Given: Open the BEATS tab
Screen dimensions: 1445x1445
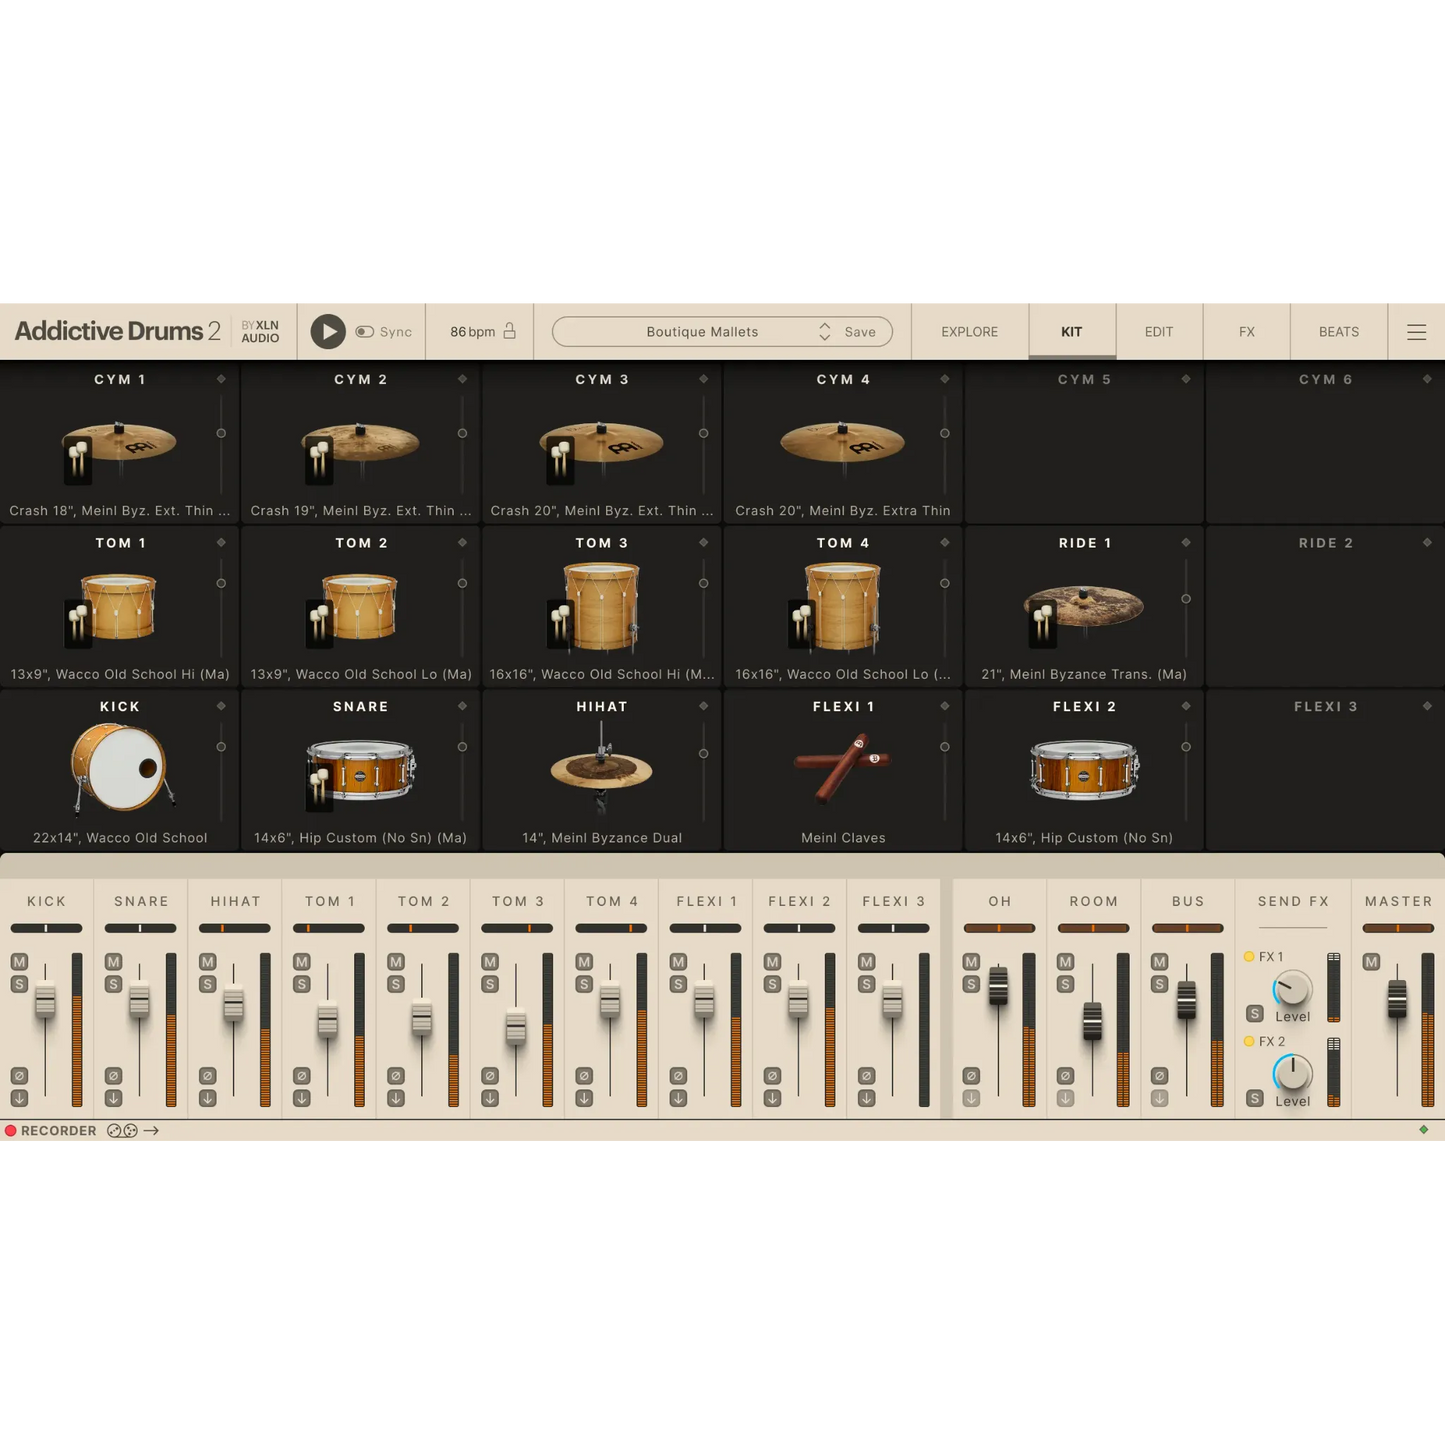Looking at the screenshot, I should pos(1338,331).
